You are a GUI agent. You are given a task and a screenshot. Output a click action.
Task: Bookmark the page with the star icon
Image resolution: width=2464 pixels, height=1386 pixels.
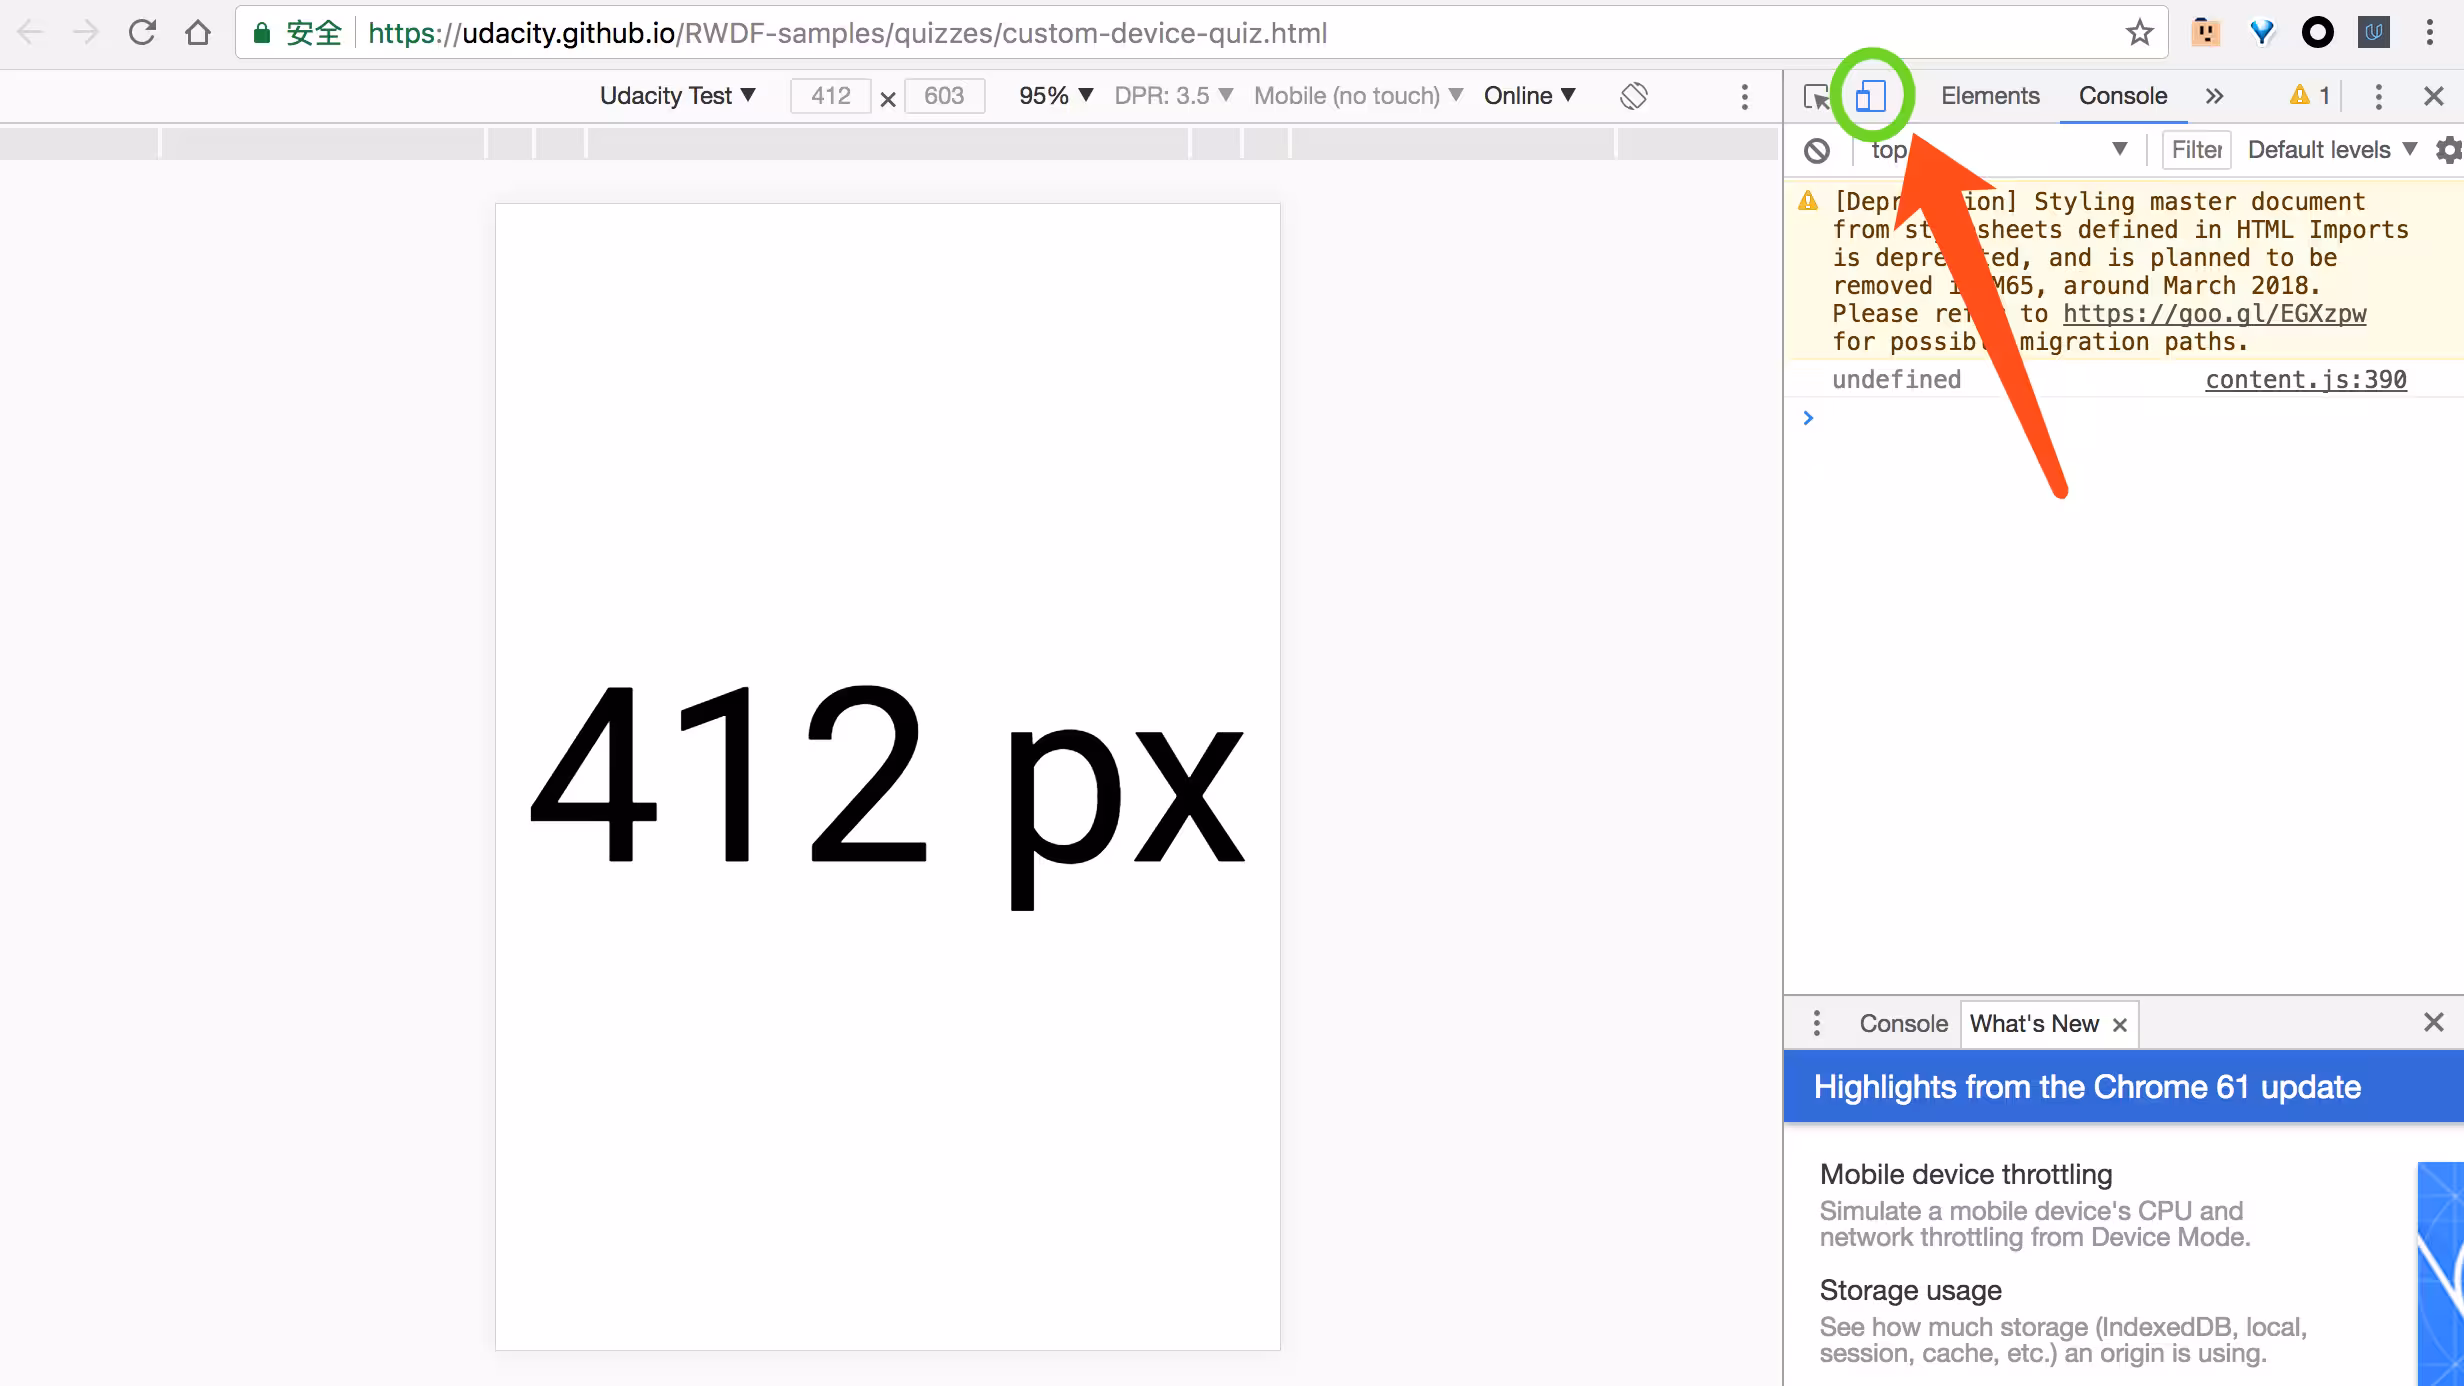pos(2139,33)
